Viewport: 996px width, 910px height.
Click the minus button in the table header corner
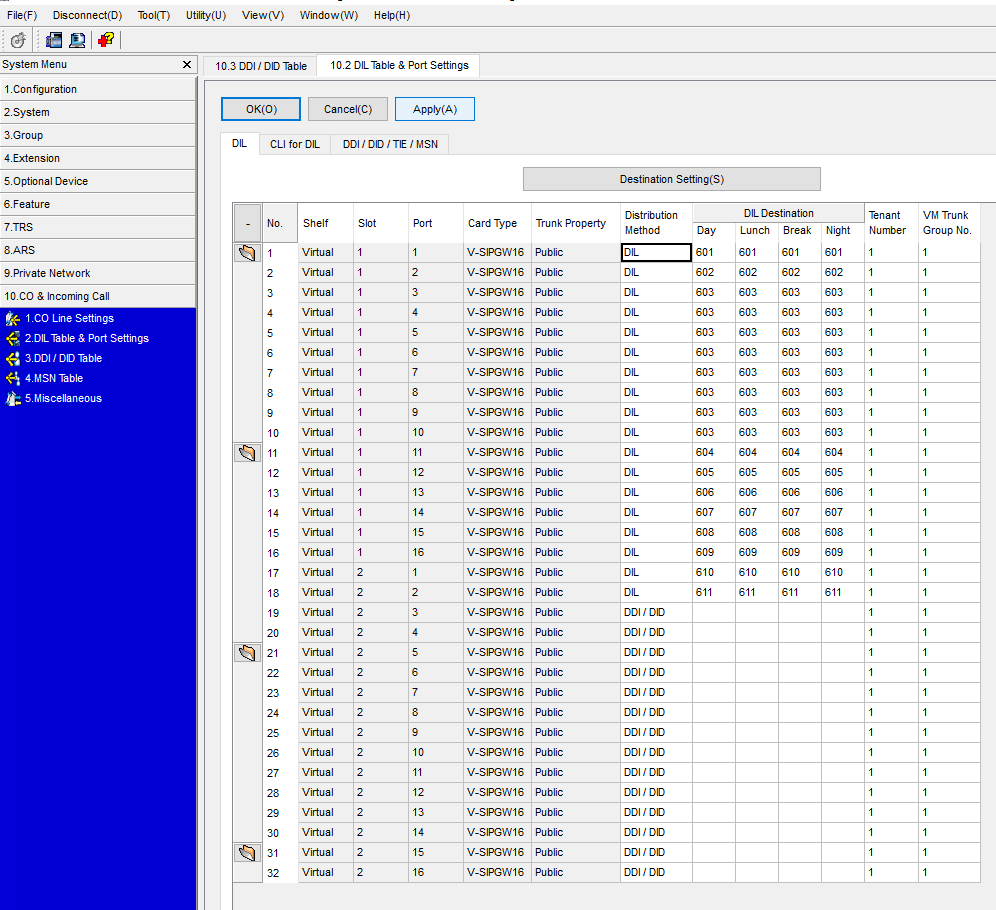pyautogui.click(x=247, y=224)
